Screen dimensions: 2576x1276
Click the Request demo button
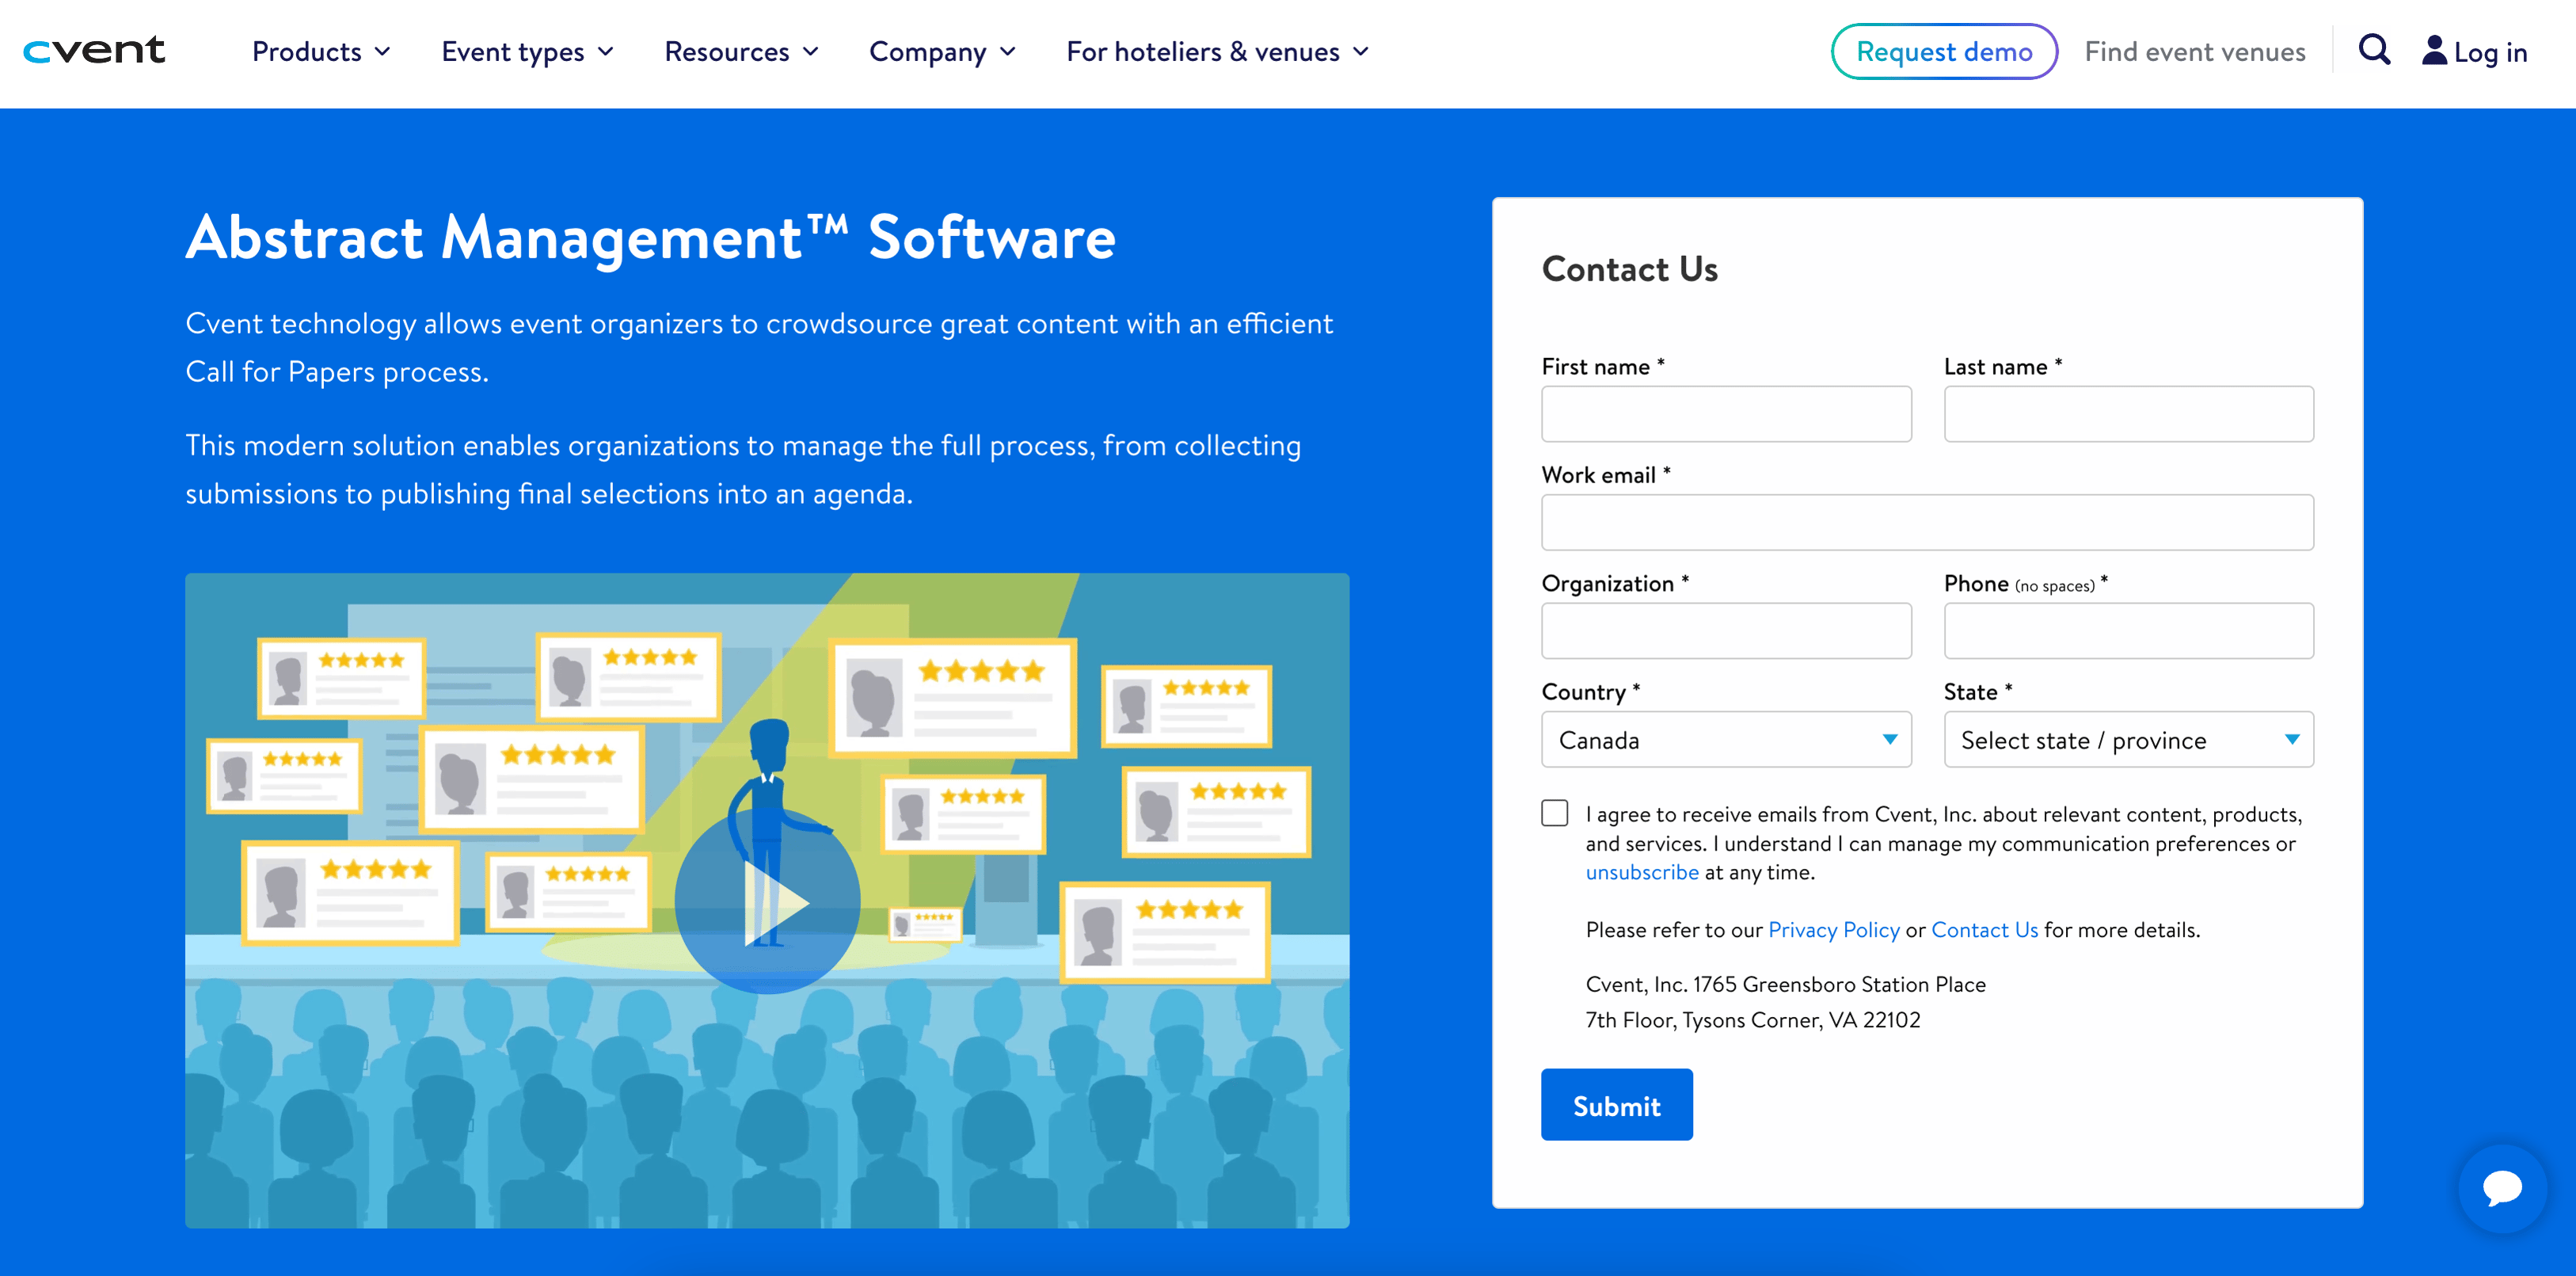(x=1943, y=51)
